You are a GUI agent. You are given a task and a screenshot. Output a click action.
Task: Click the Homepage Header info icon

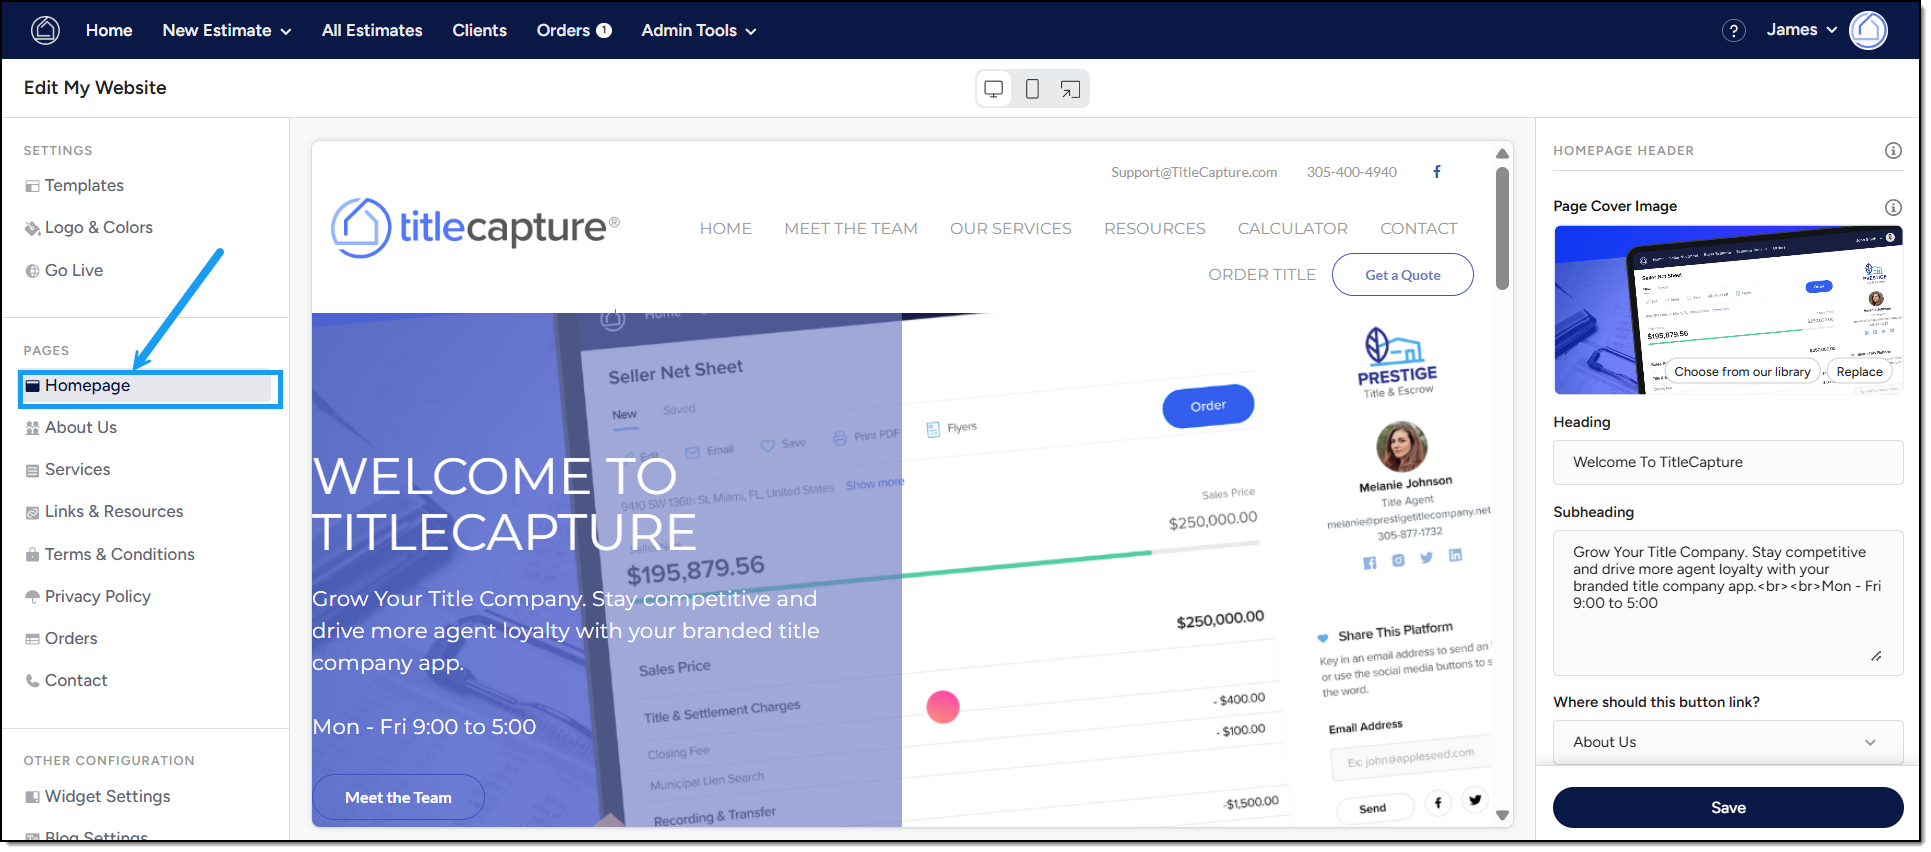click(x=1893, y=151)
